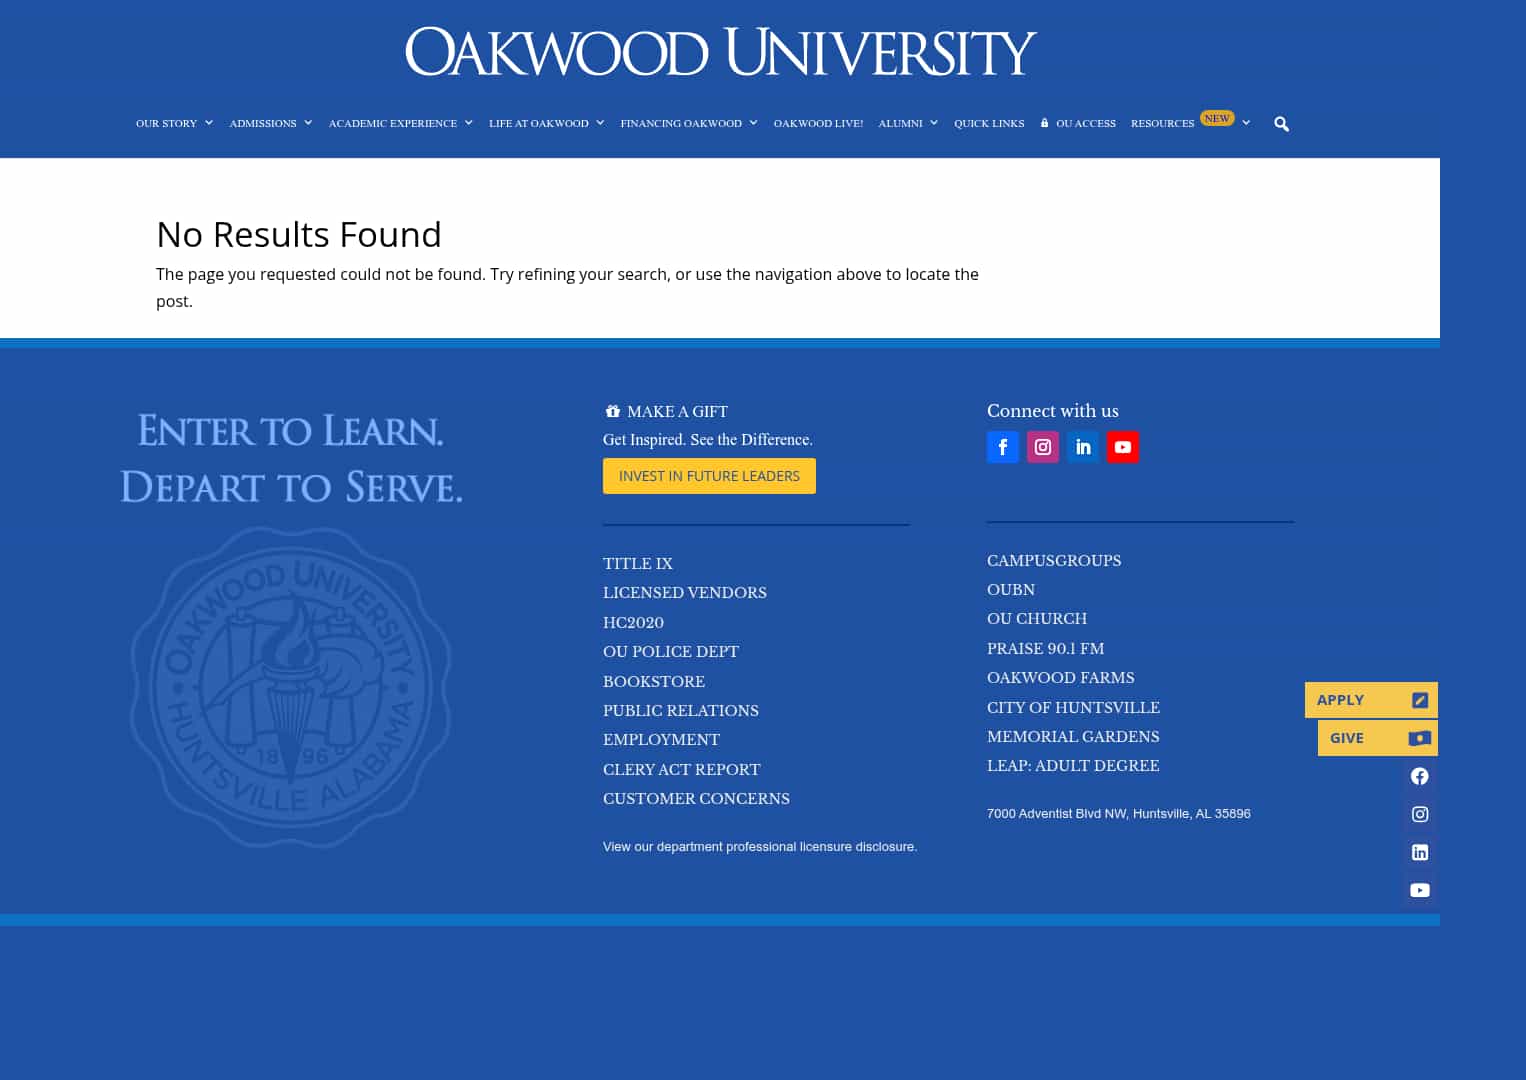The image size is (1526, 1080).
Task: Click the APPLY floating button
Action: (x=1371, y=700)
